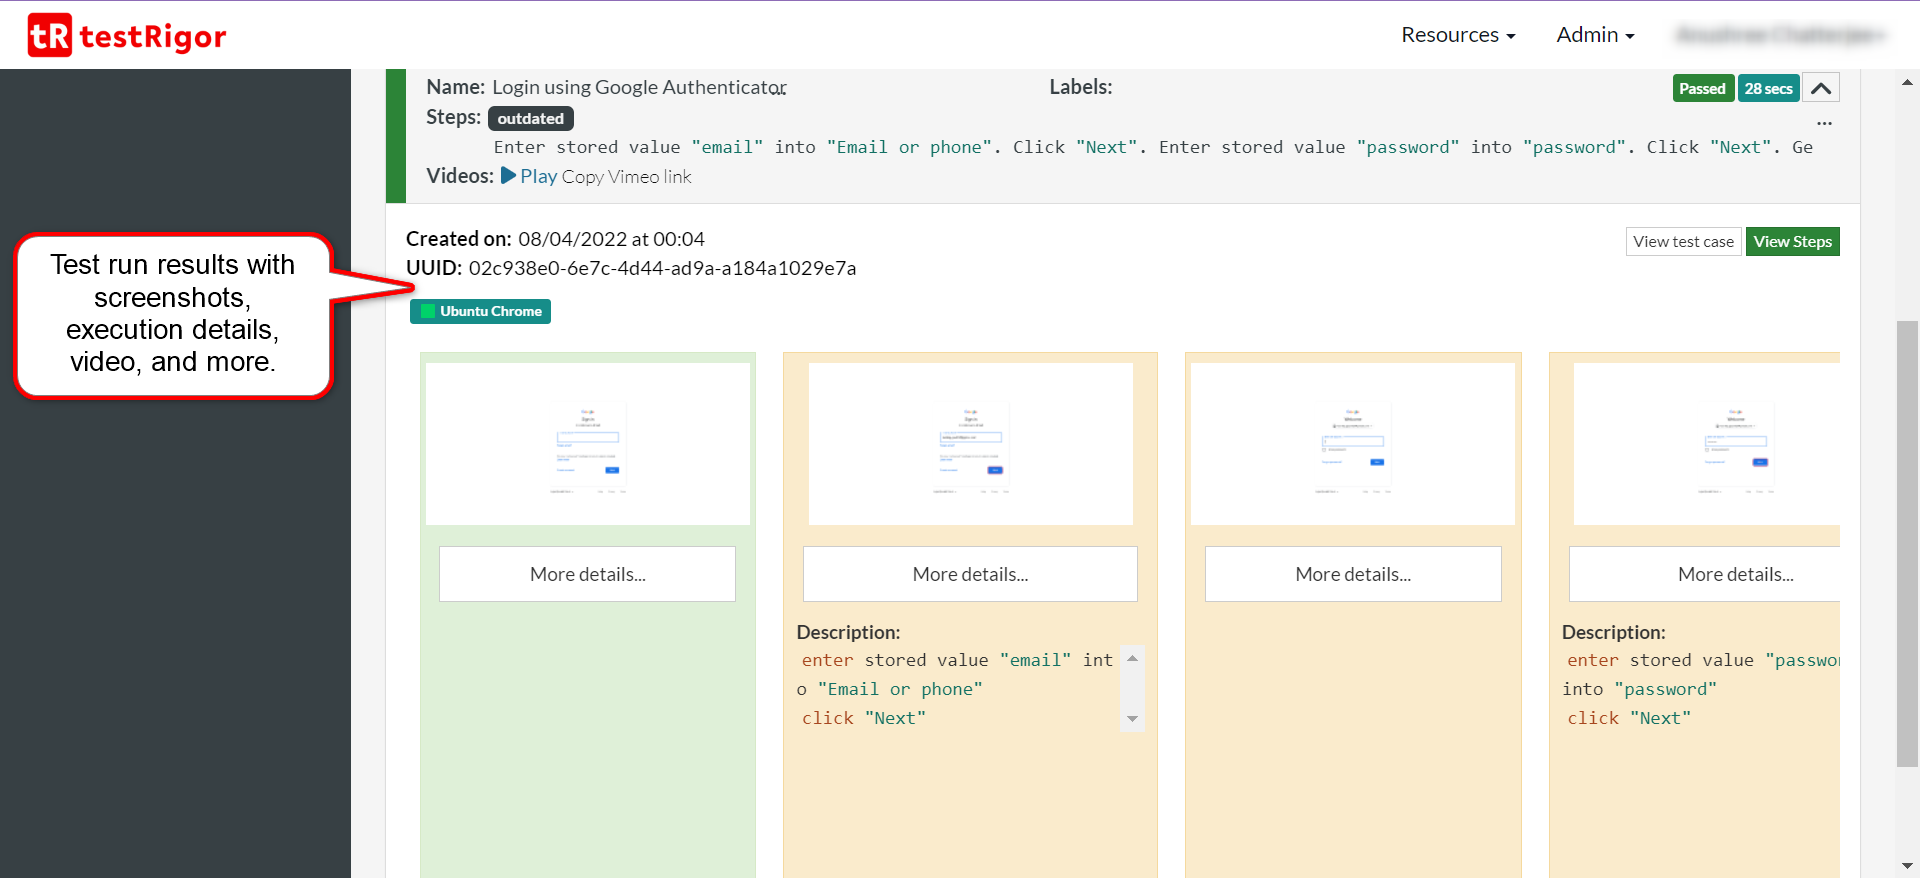Viewport: 1920px width, 878px height.
Task: Play the test run video
Action: [x=529, y=176]
